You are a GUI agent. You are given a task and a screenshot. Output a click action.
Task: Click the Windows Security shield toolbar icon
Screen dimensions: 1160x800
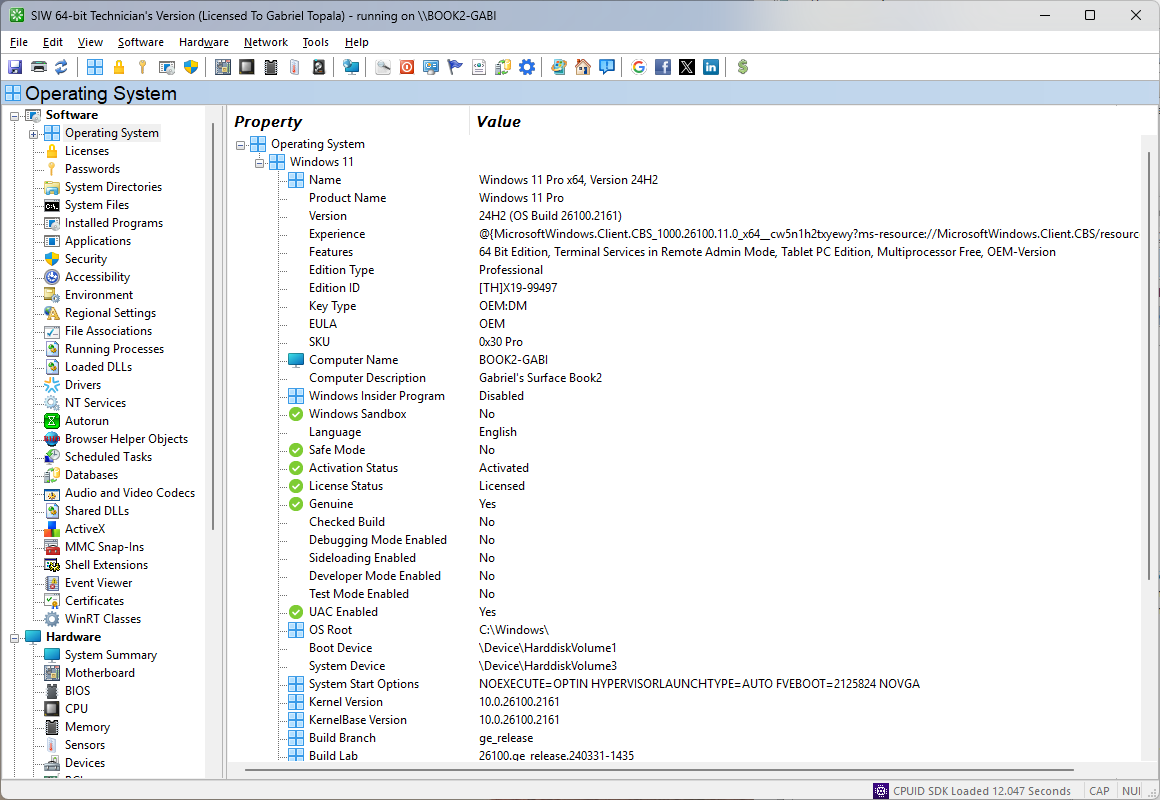click(x=191, y=67)
